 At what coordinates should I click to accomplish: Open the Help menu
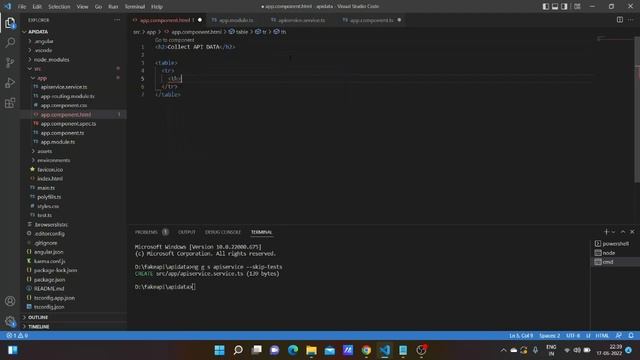157,7
